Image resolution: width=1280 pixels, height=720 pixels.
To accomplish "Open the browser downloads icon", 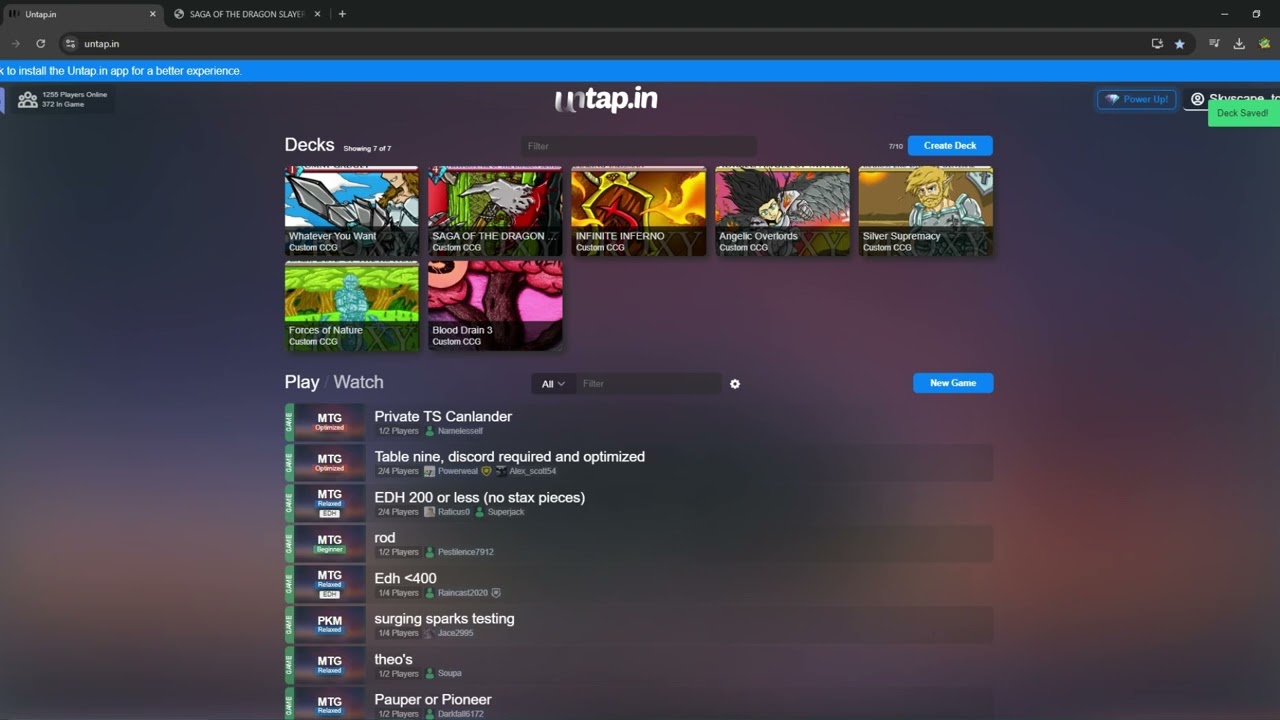I will [1239, 44].
